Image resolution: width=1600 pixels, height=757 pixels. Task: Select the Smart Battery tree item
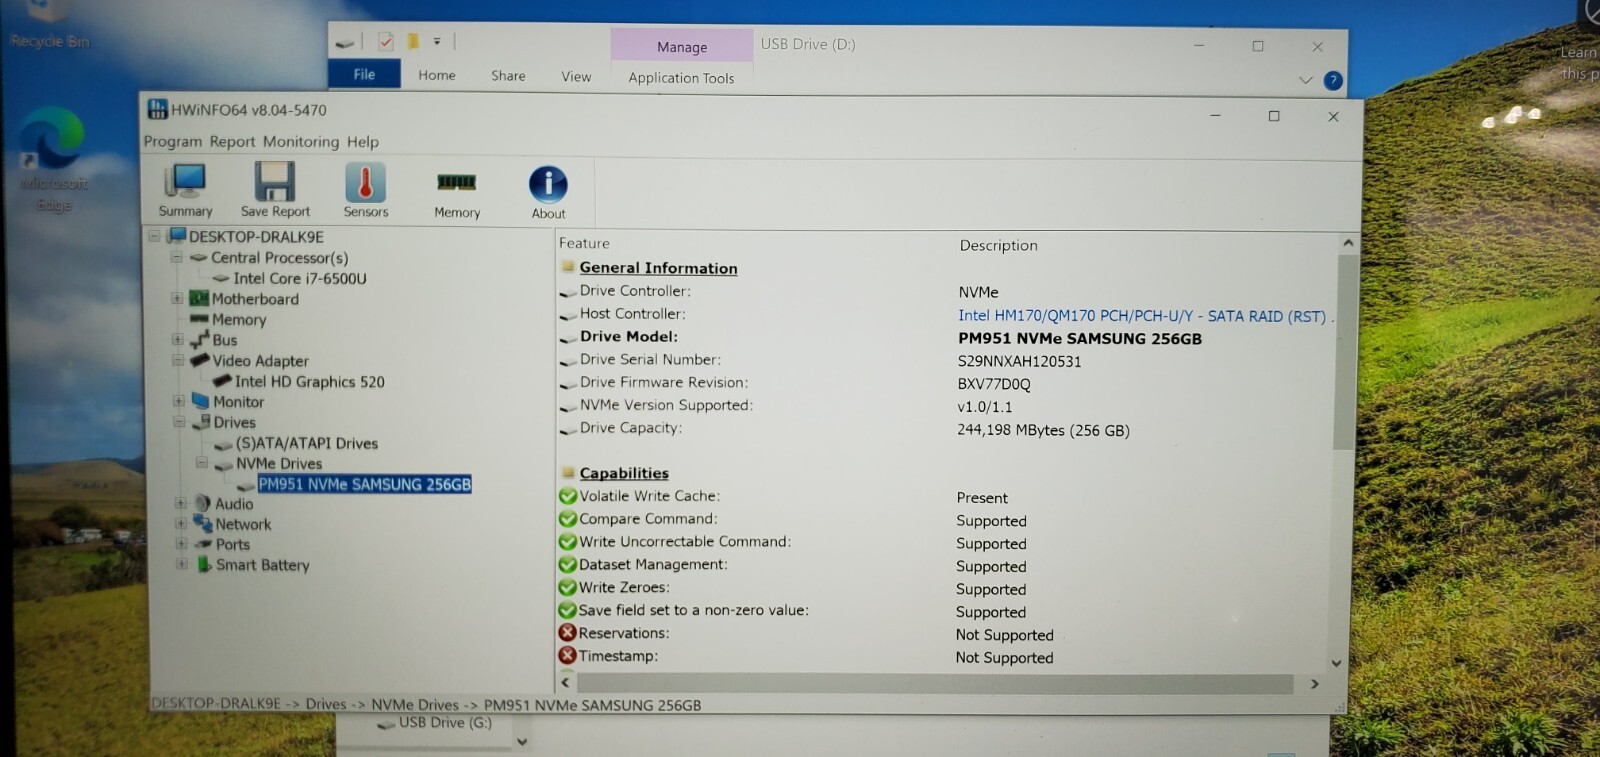262,565
